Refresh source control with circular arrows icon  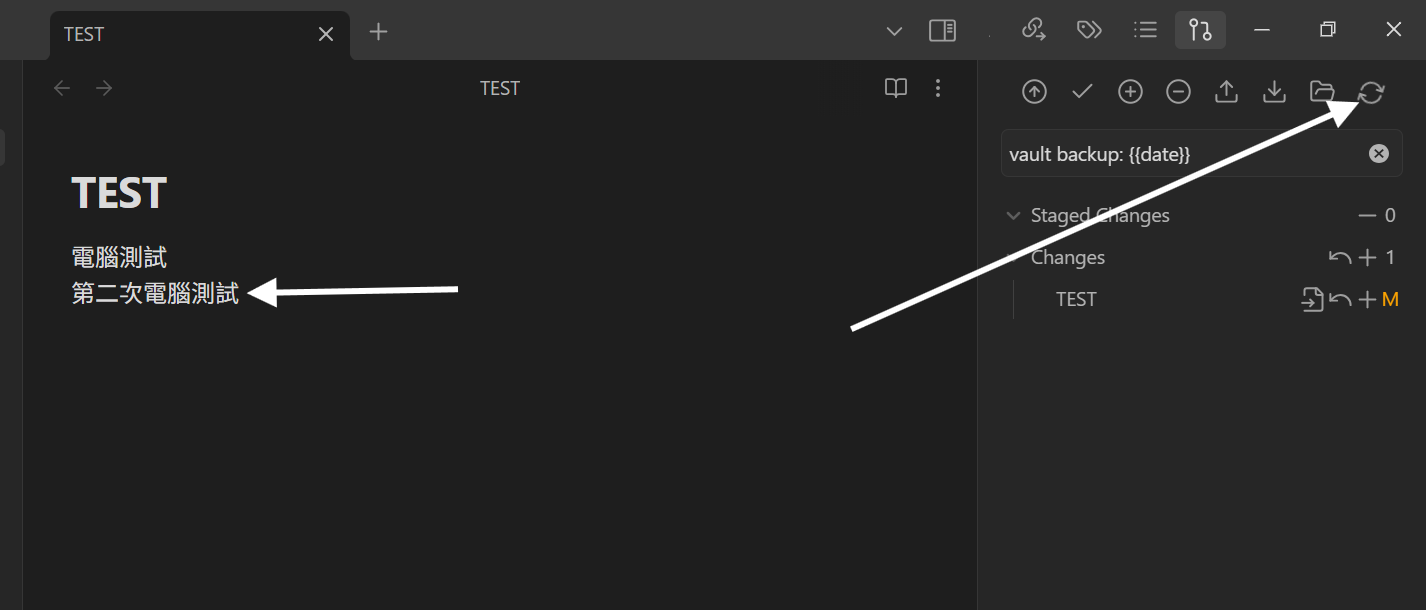point(1371,92)
